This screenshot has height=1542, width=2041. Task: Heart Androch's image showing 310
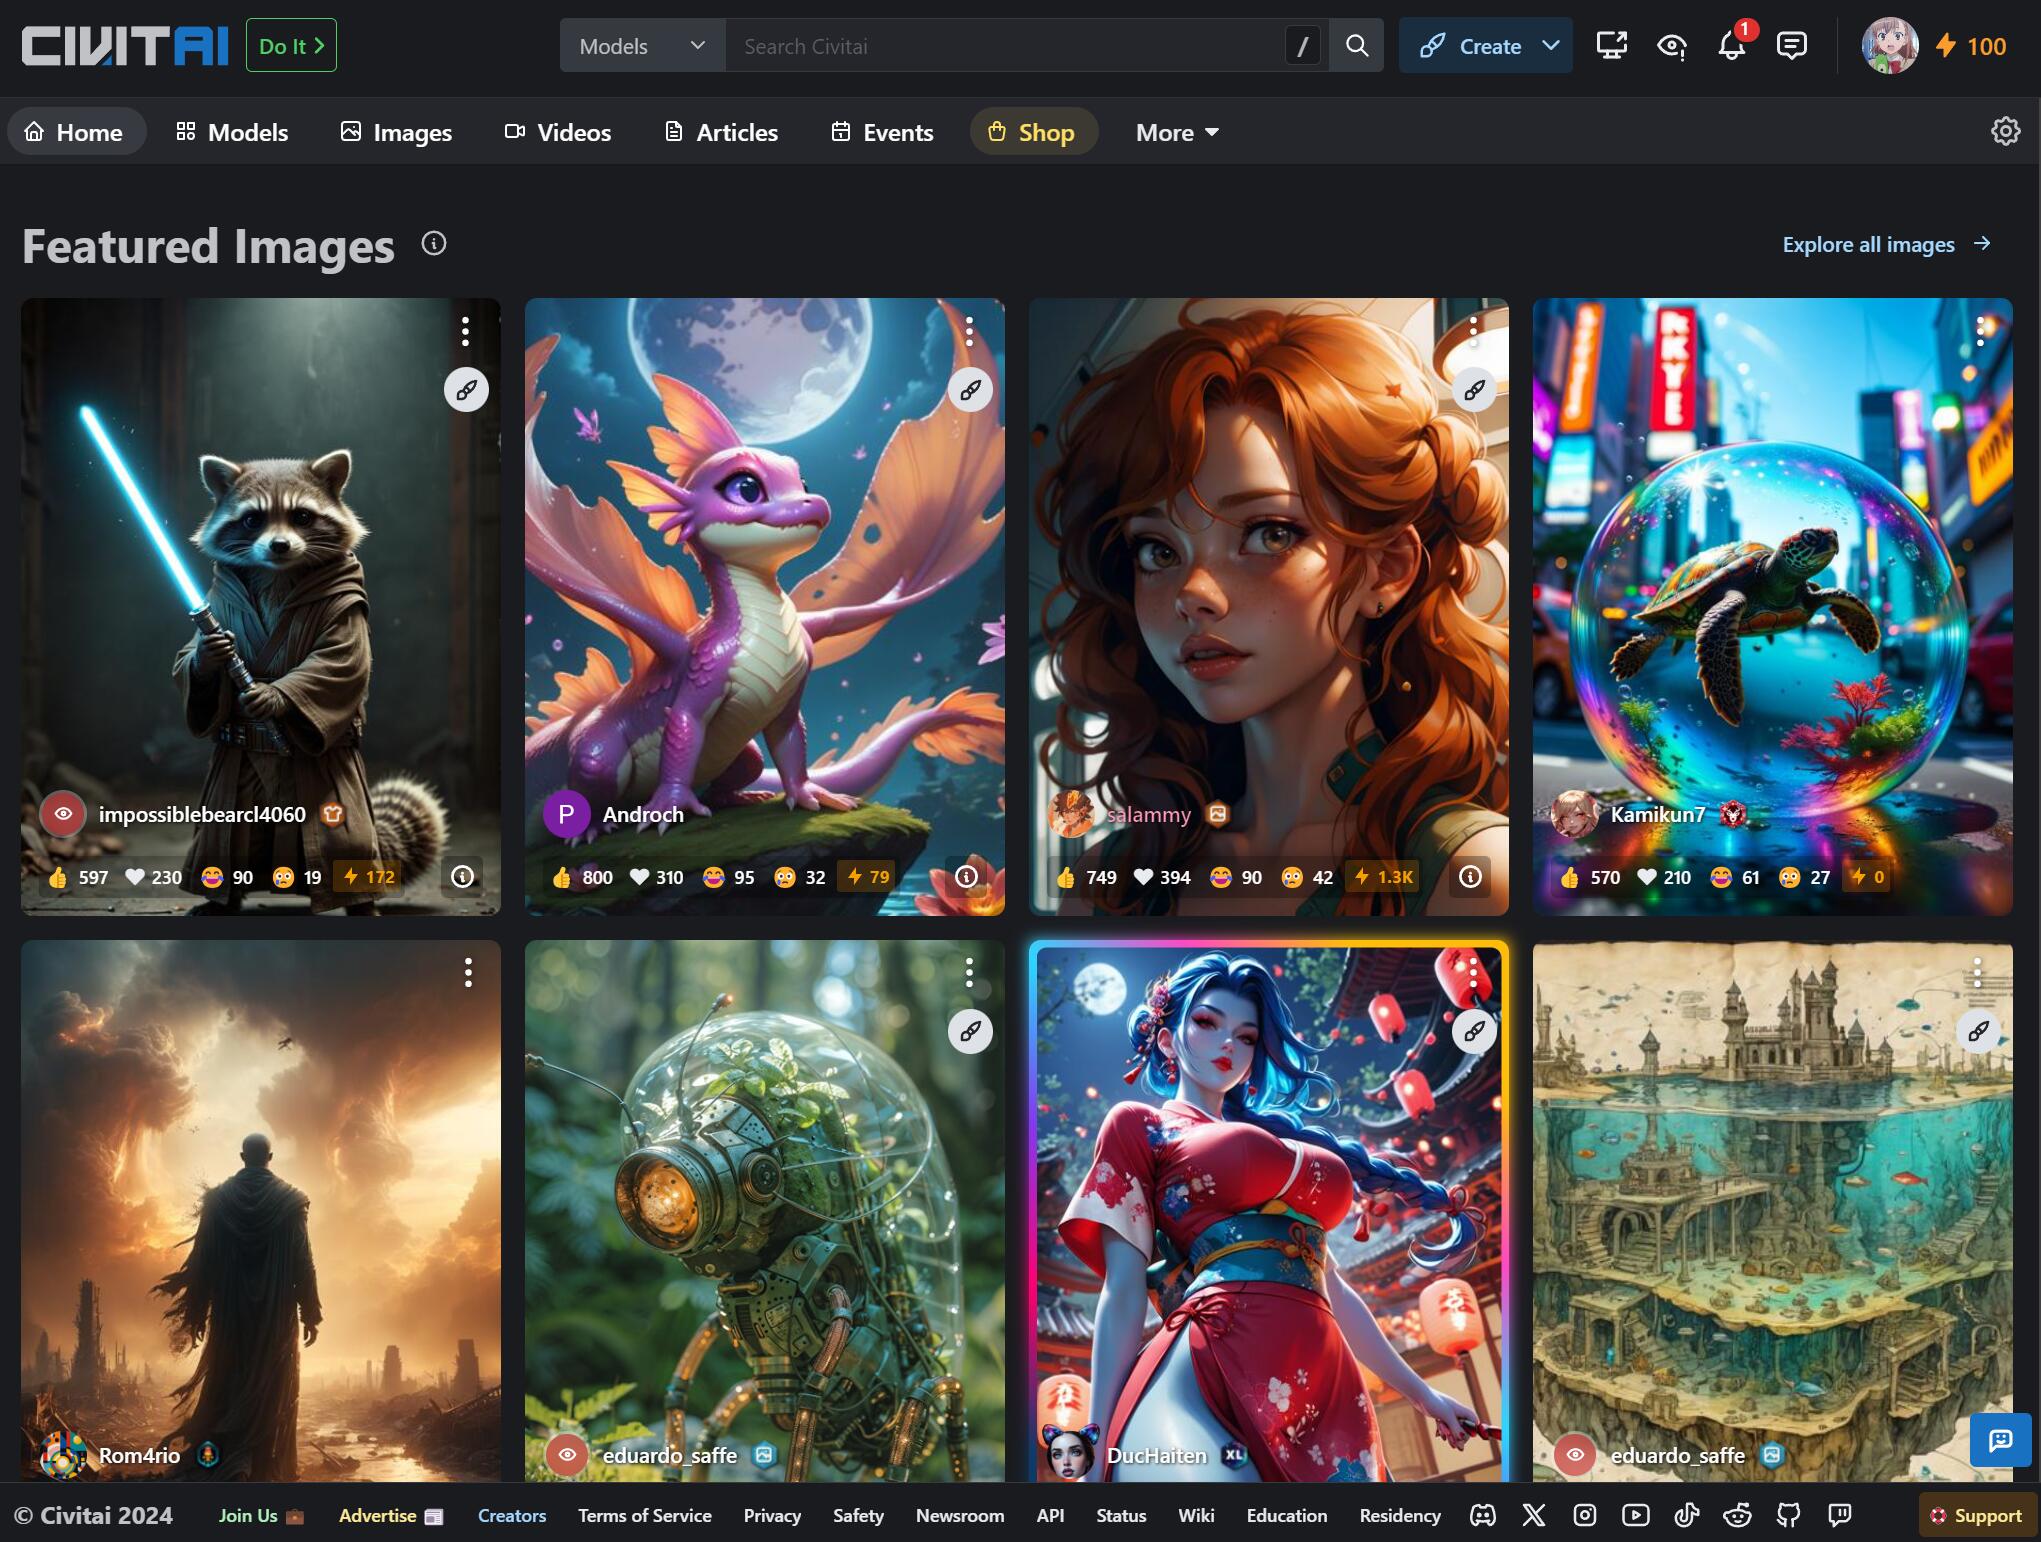pos(656,877)
